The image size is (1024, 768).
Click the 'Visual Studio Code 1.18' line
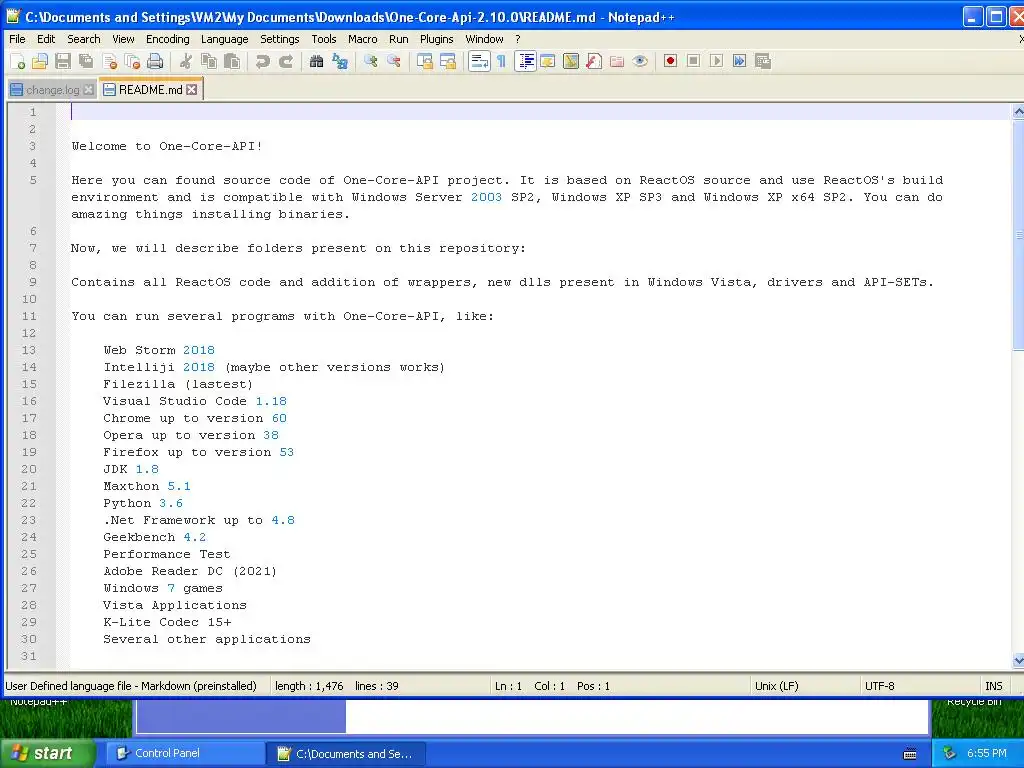pos(195,401)
